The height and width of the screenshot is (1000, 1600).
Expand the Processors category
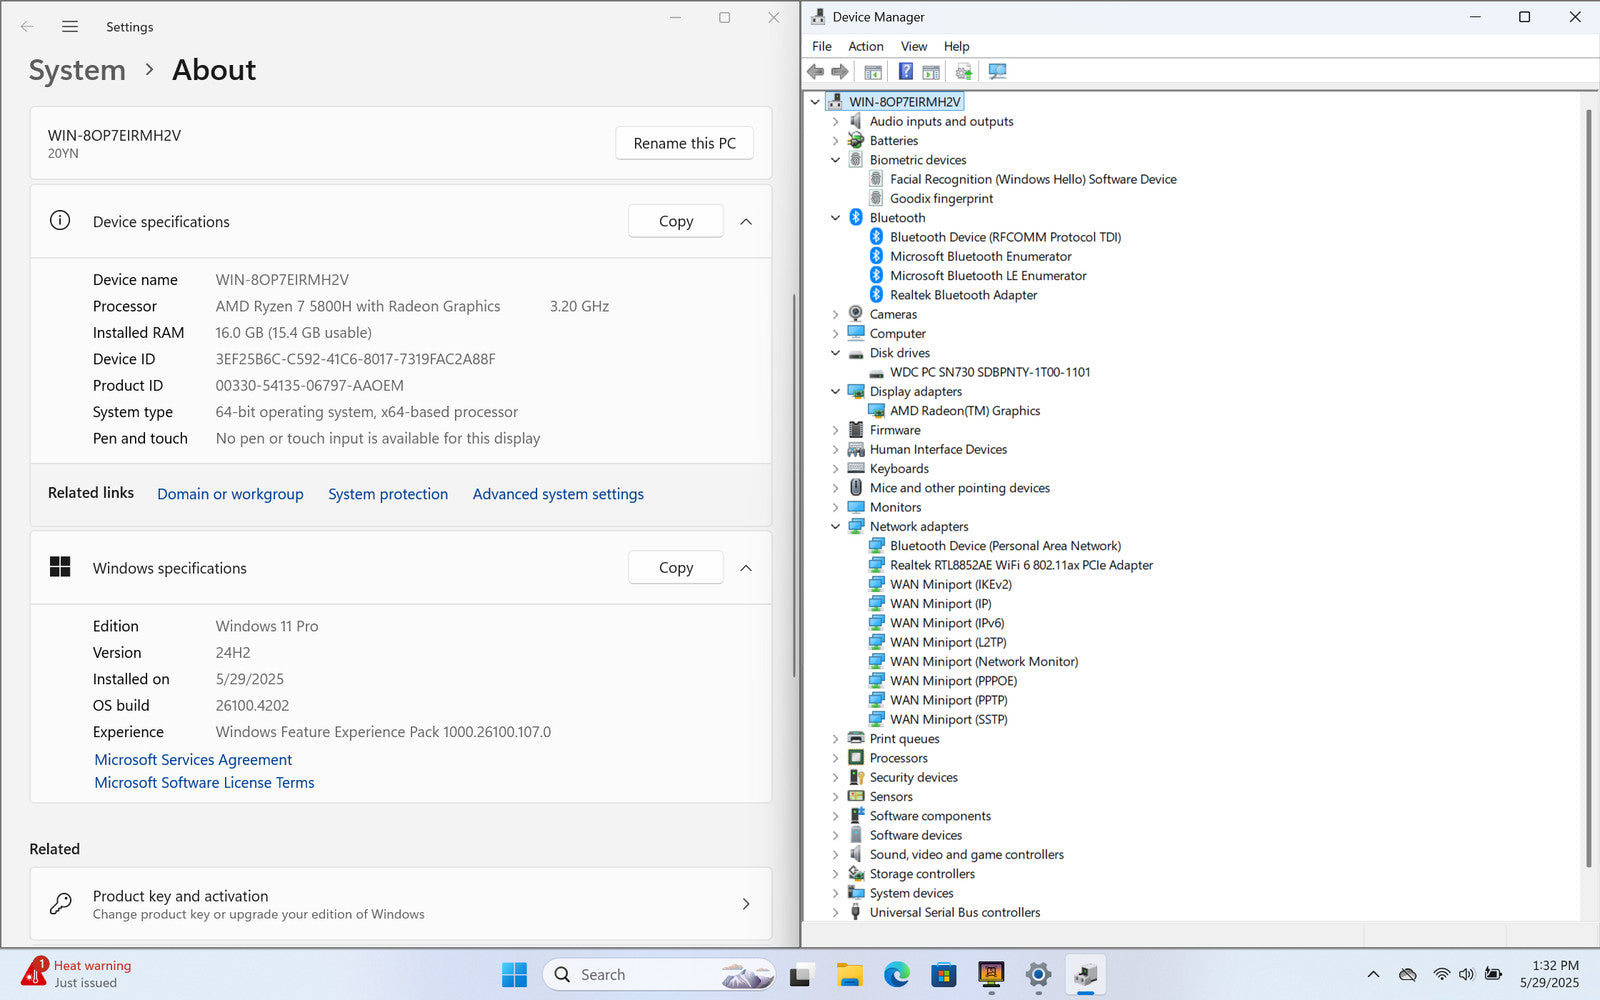[836, 758]
